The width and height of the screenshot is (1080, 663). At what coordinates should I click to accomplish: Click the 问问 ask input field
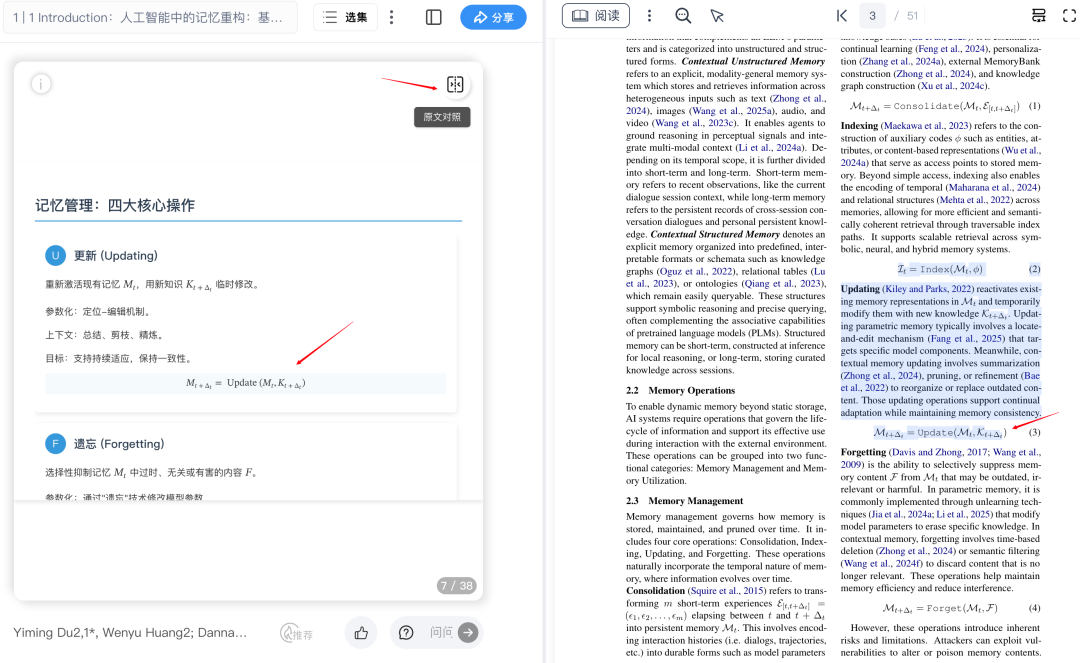tap(441, 633)
